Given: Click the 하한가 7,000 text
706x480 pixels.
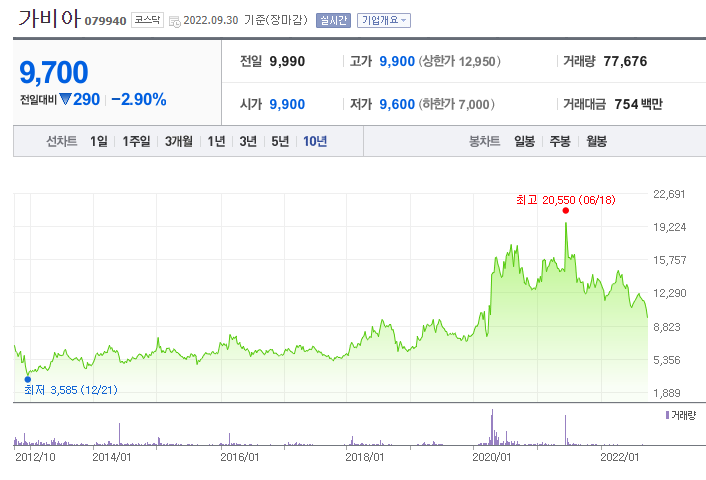Looking at the screenshot, I should coord(457,104).
